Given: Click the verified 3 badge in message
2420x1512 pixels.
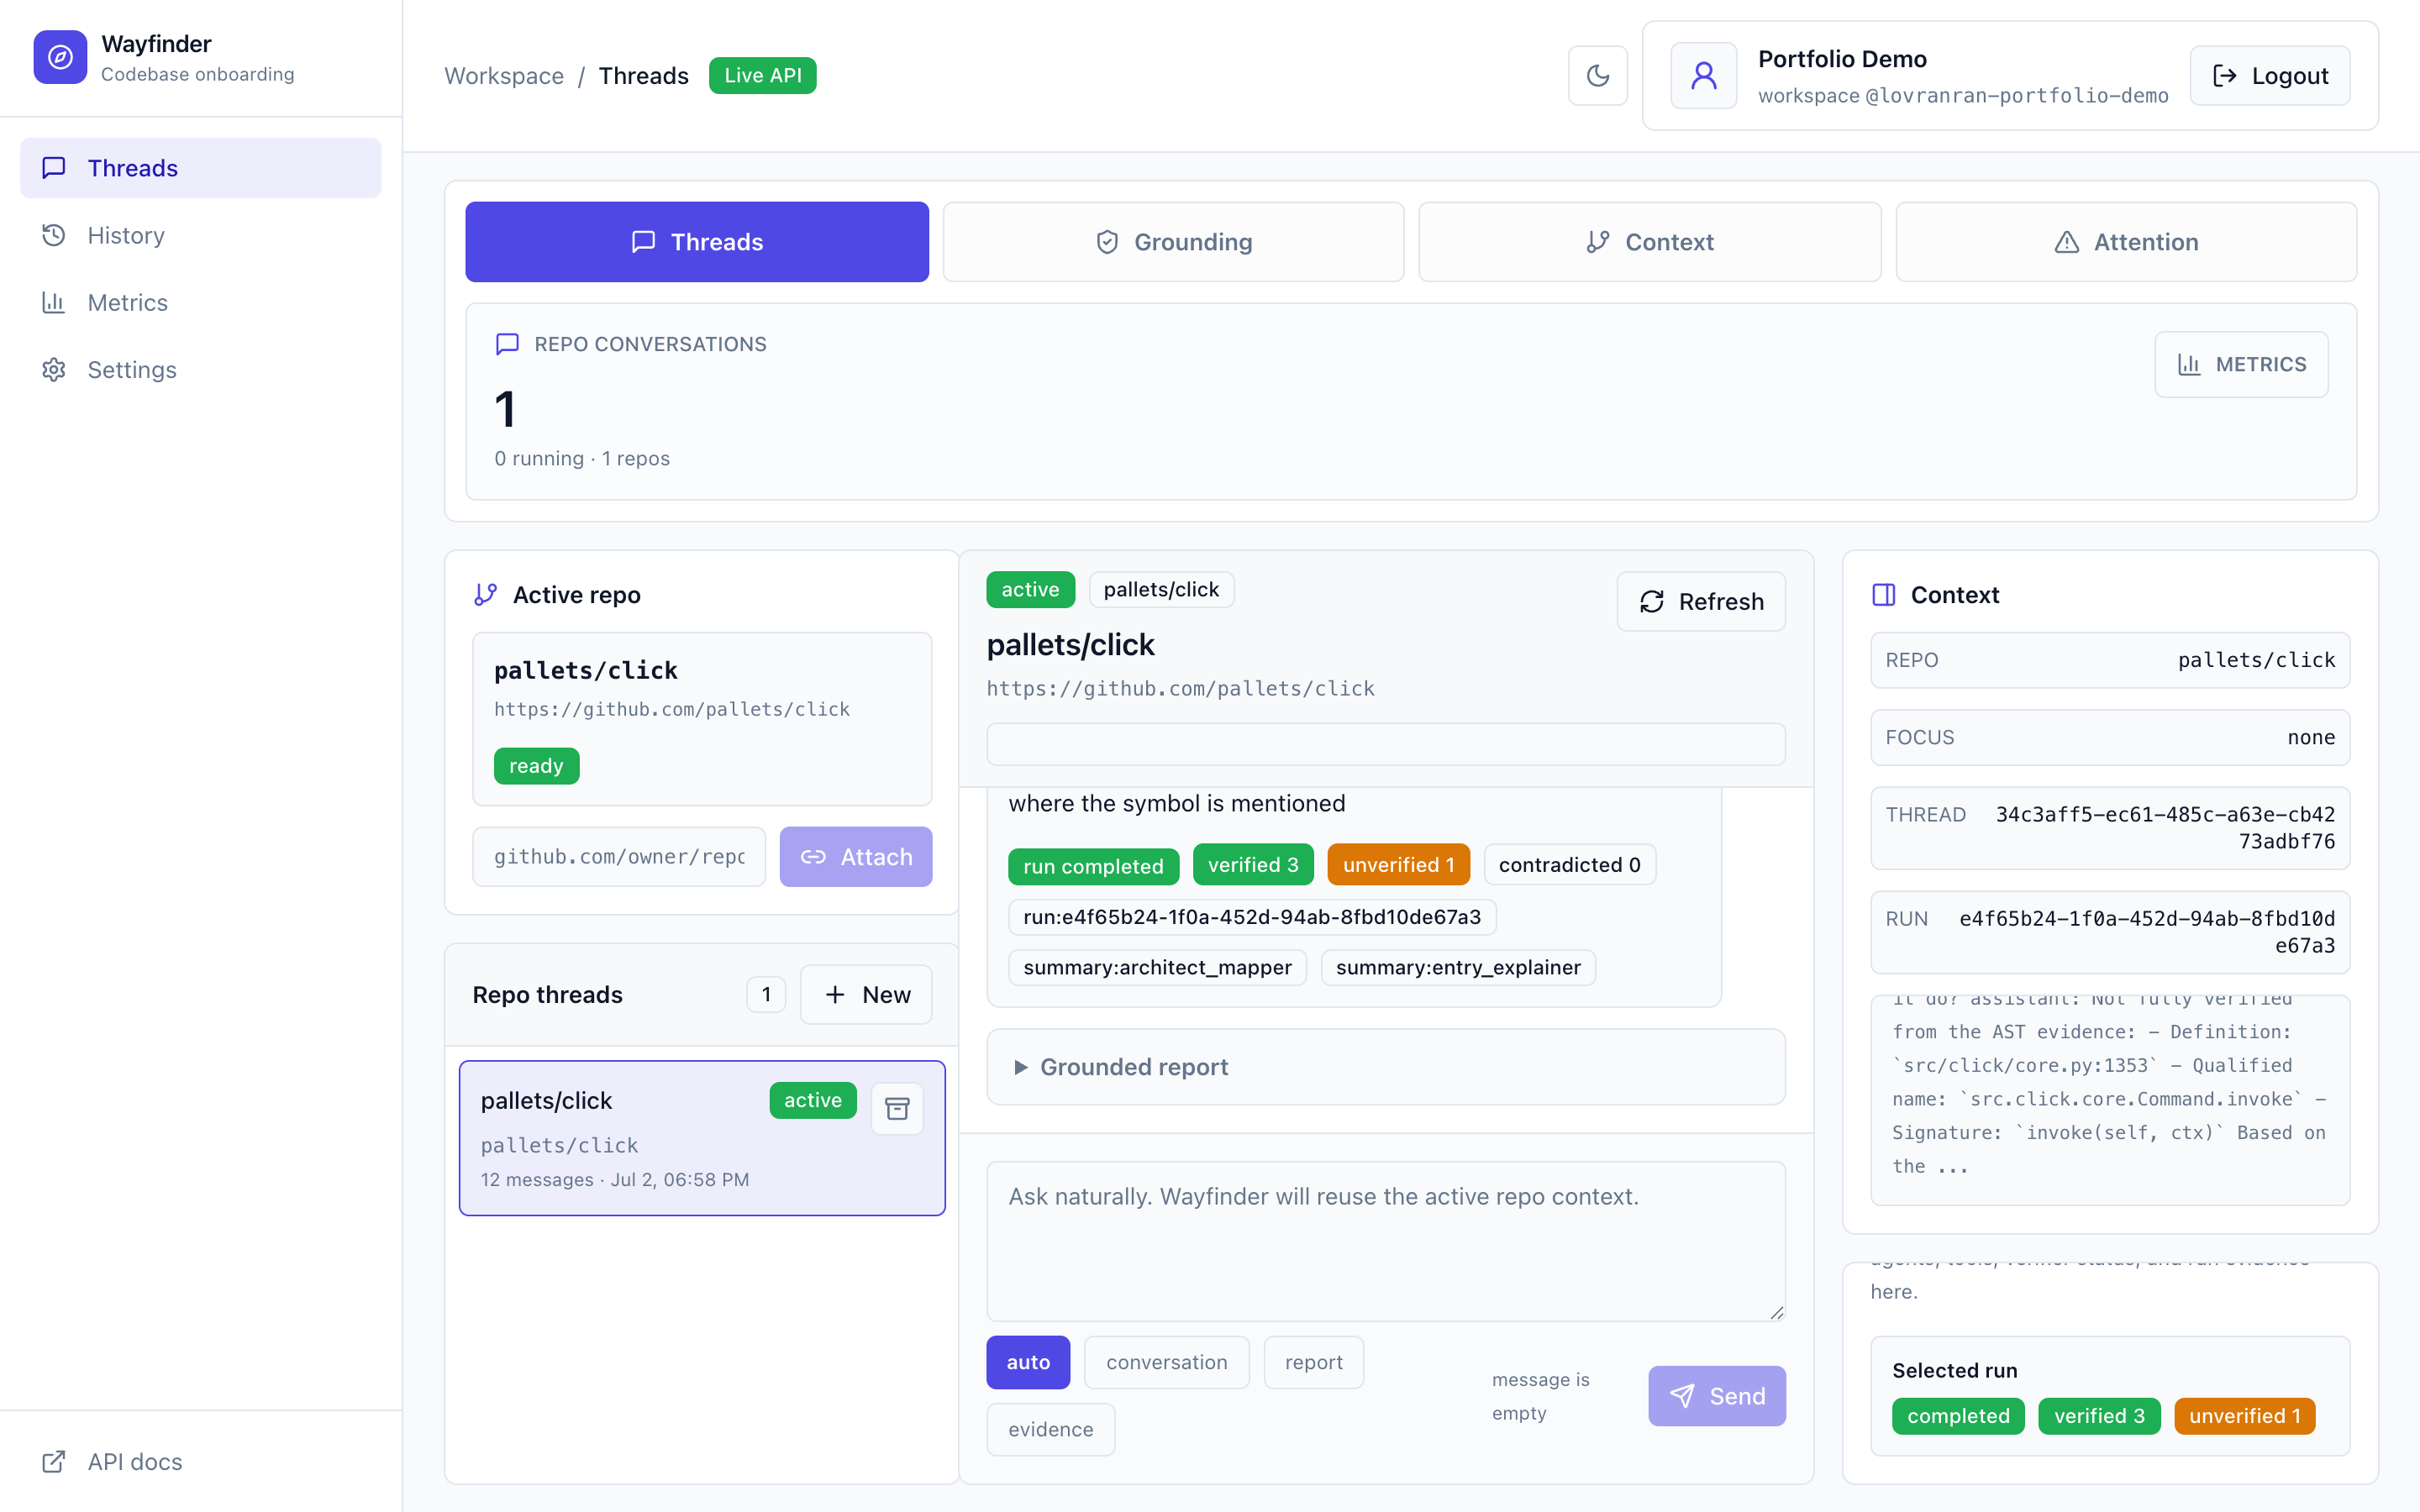Looking at the screenshot, I should pyautogui.click(x=1253, y=864).
